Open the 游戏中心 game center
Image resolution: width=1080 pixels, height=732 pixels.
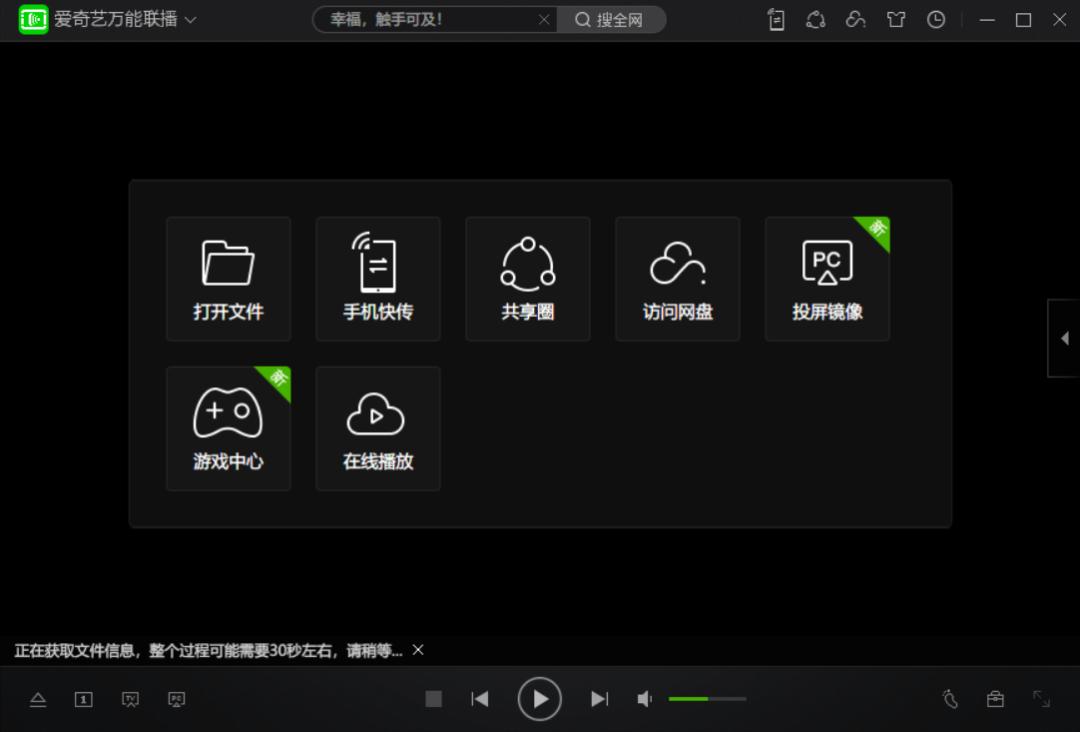[228, 428]
